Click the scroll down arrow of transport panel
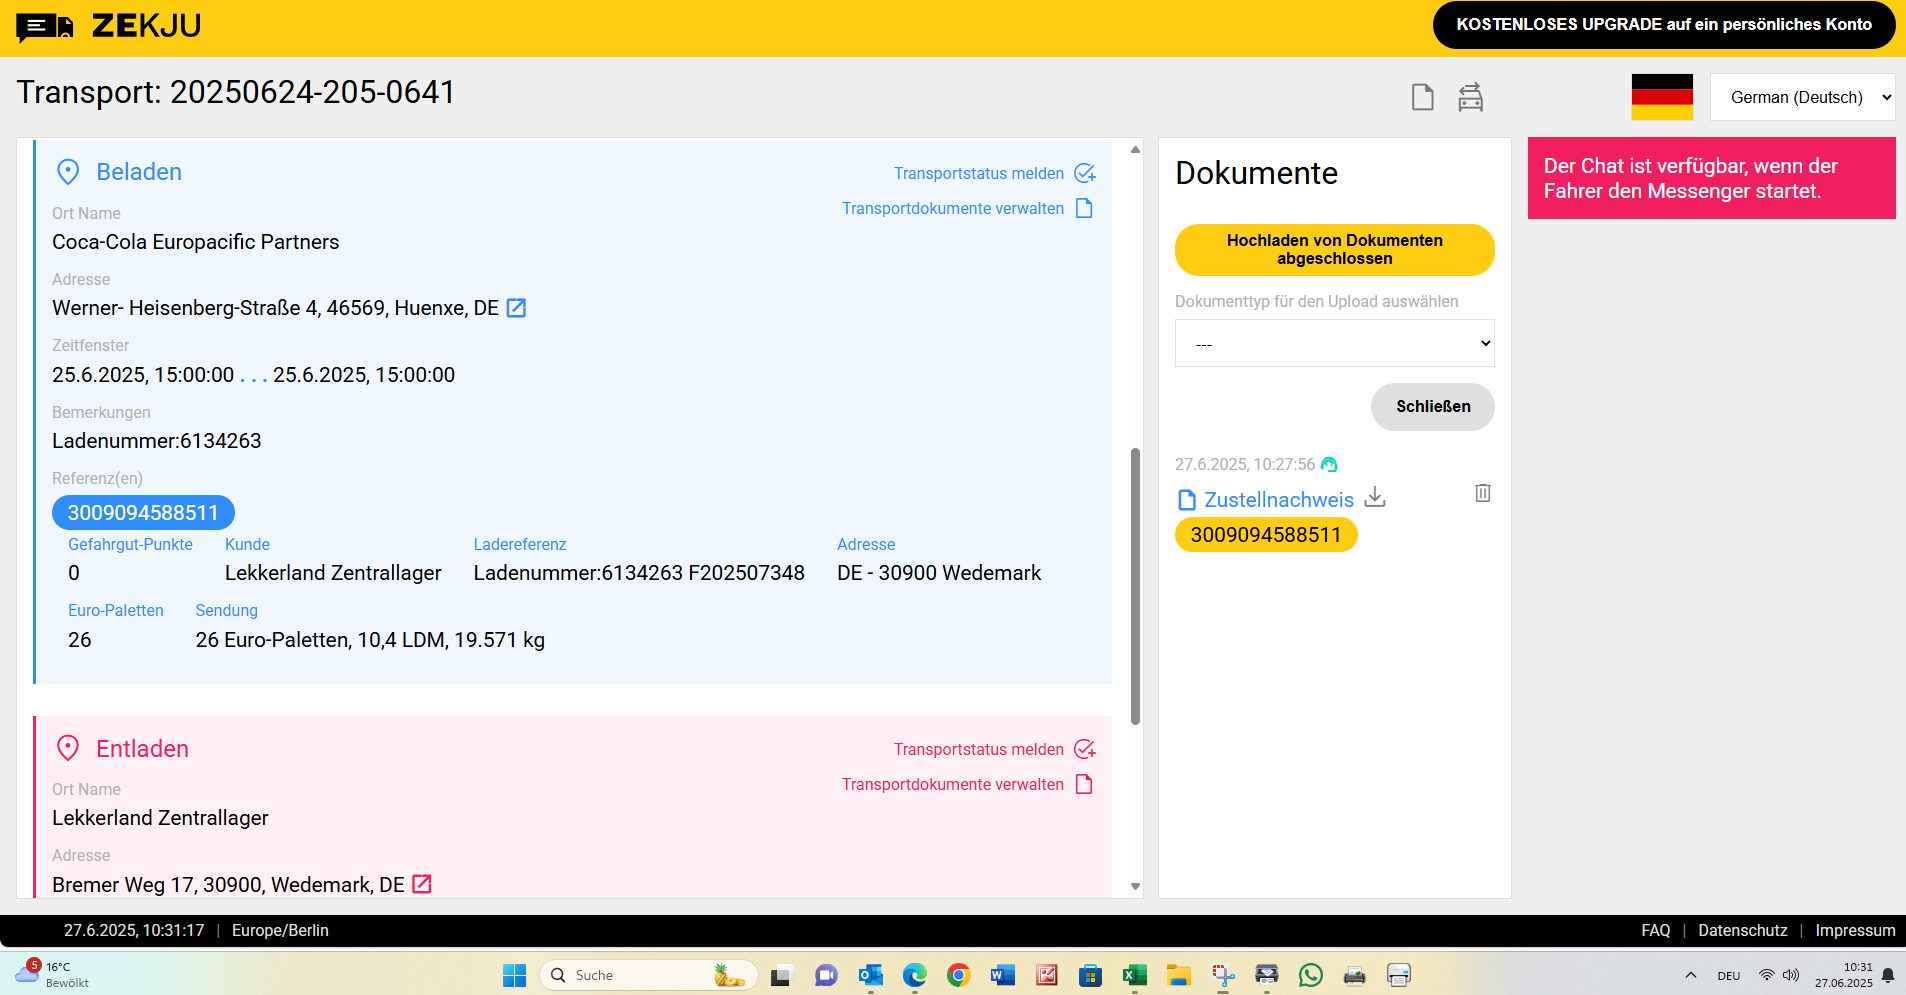This screenshot has width=1906, height=995. click(1135, 886)
